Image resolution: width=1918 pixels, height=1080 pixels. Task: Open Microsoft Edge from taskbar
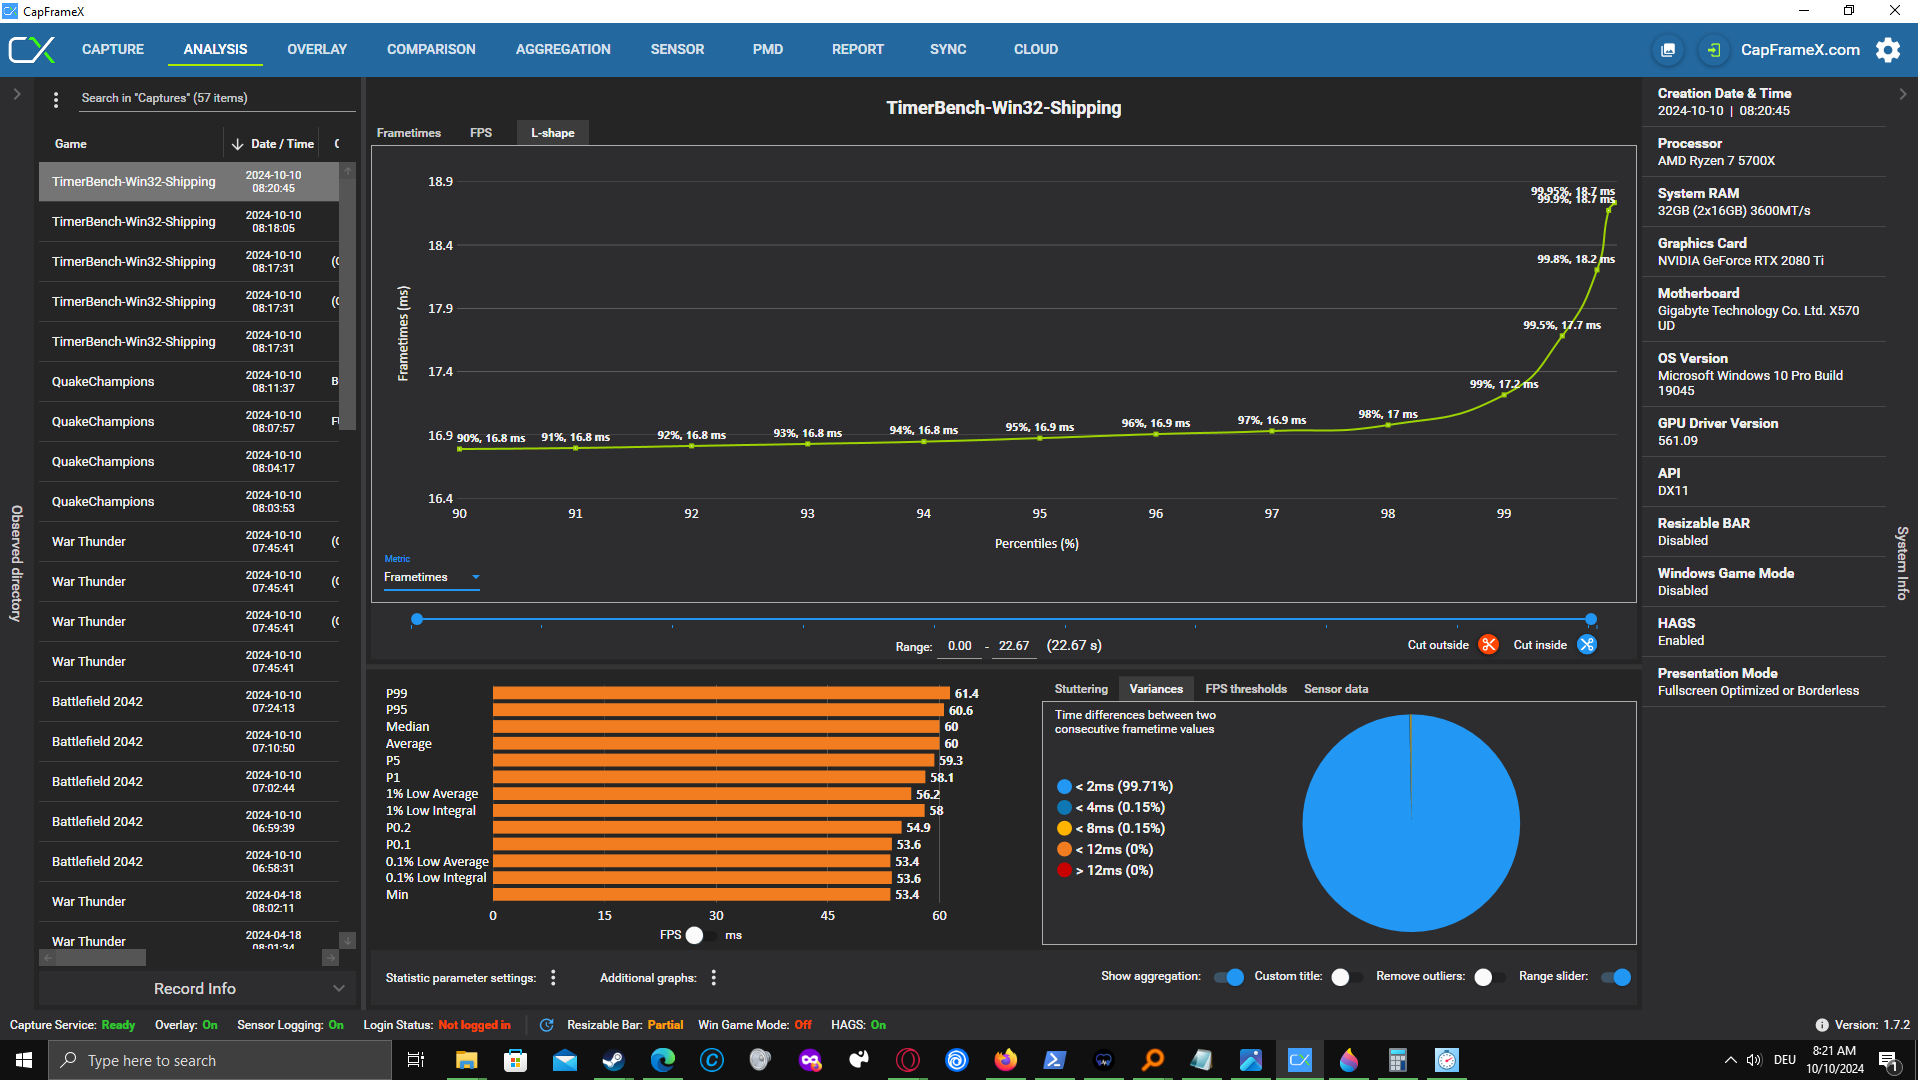pyautogui.click(x=662, y=1060)
